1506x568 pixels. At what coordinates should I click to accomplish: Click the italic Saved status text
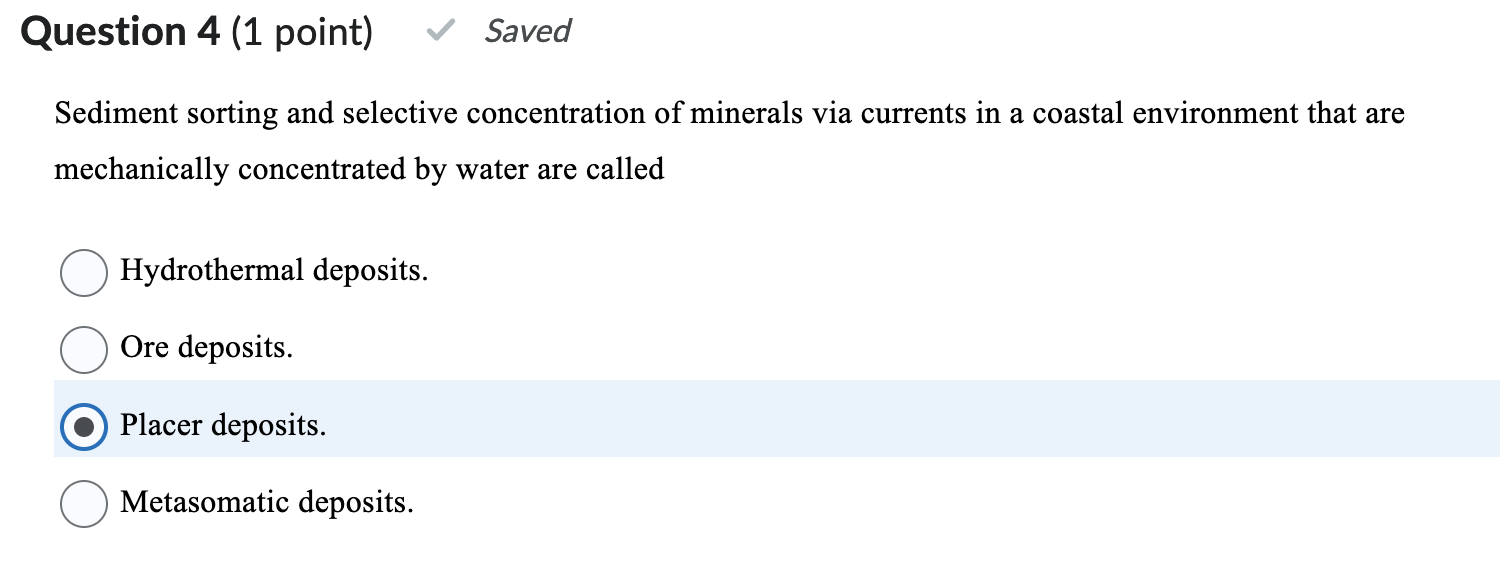[527, 32]
